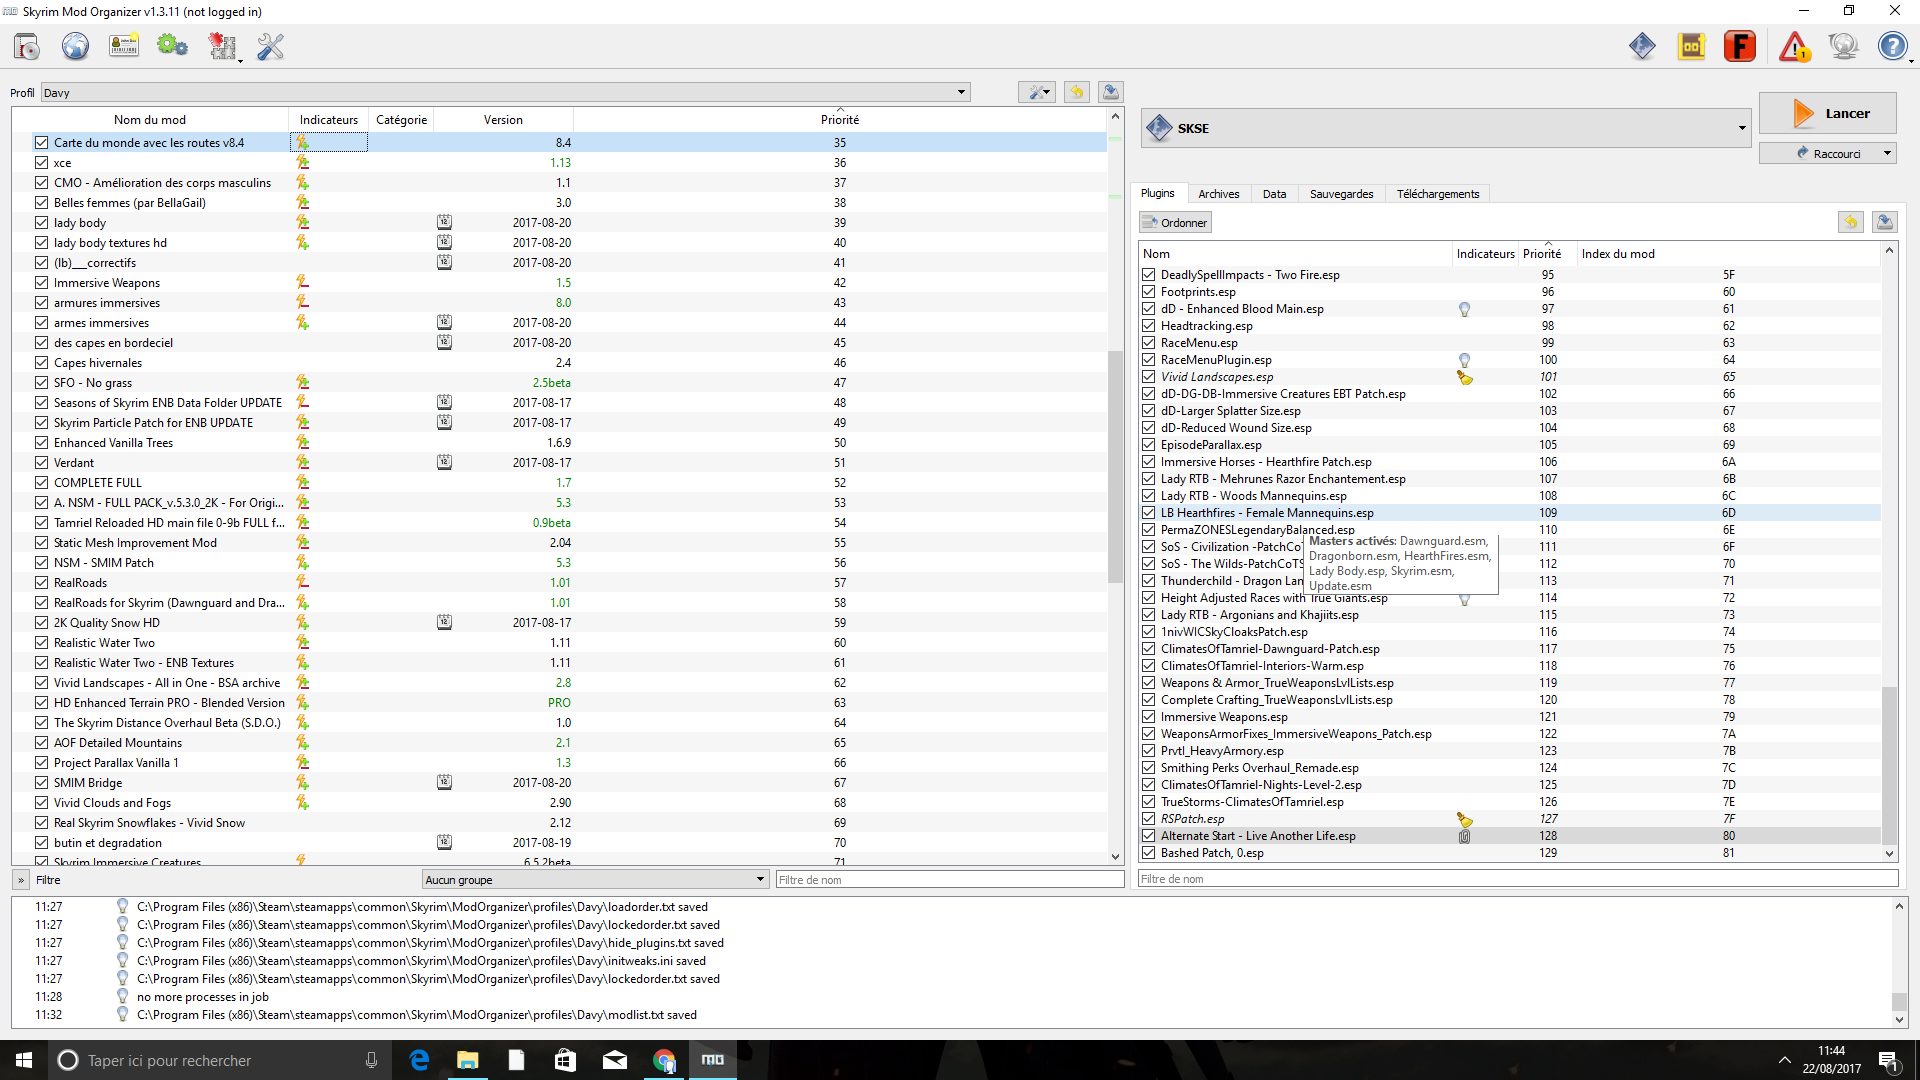This screenshot has width=1920, height=1080.
Task: Open settings via wrench and screwdriver icon
Action: click(x=270, y=46)
